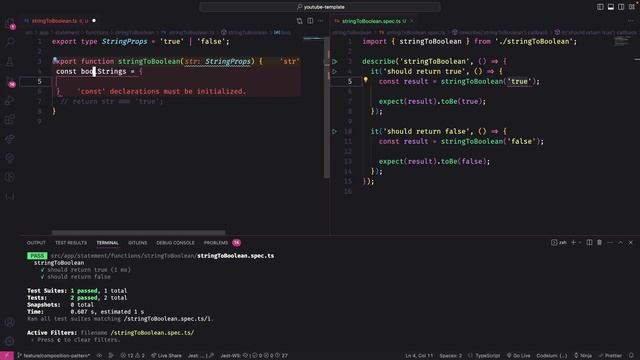Start Live Share from the status bar
This screenshot has height=360, width=640.
(x=166, y=356)
